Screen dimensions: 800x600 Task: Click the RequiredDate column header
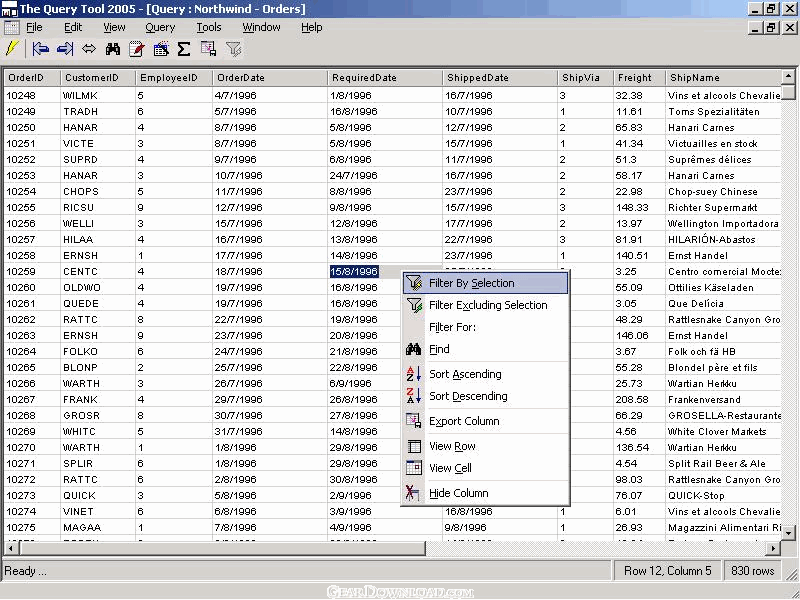[385, 78]
